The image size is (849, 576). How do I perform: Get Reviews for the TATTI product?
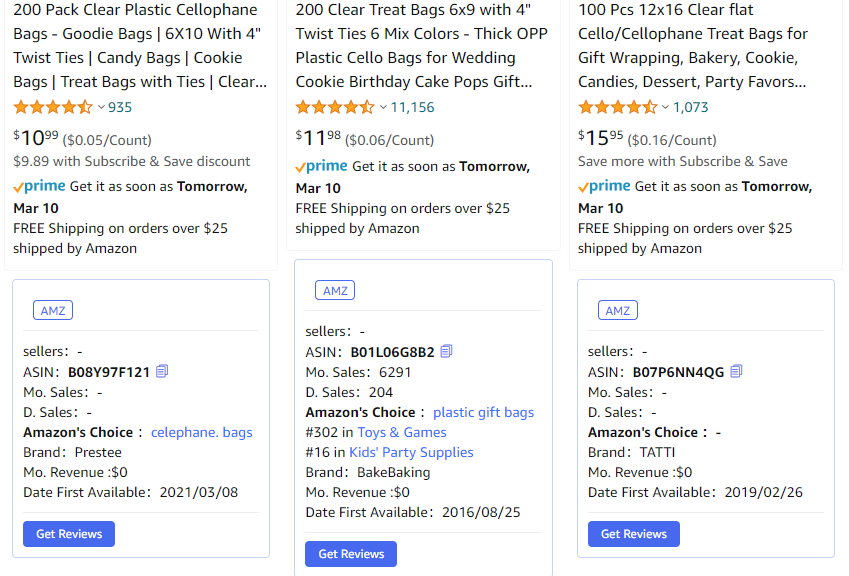point(634,534)
